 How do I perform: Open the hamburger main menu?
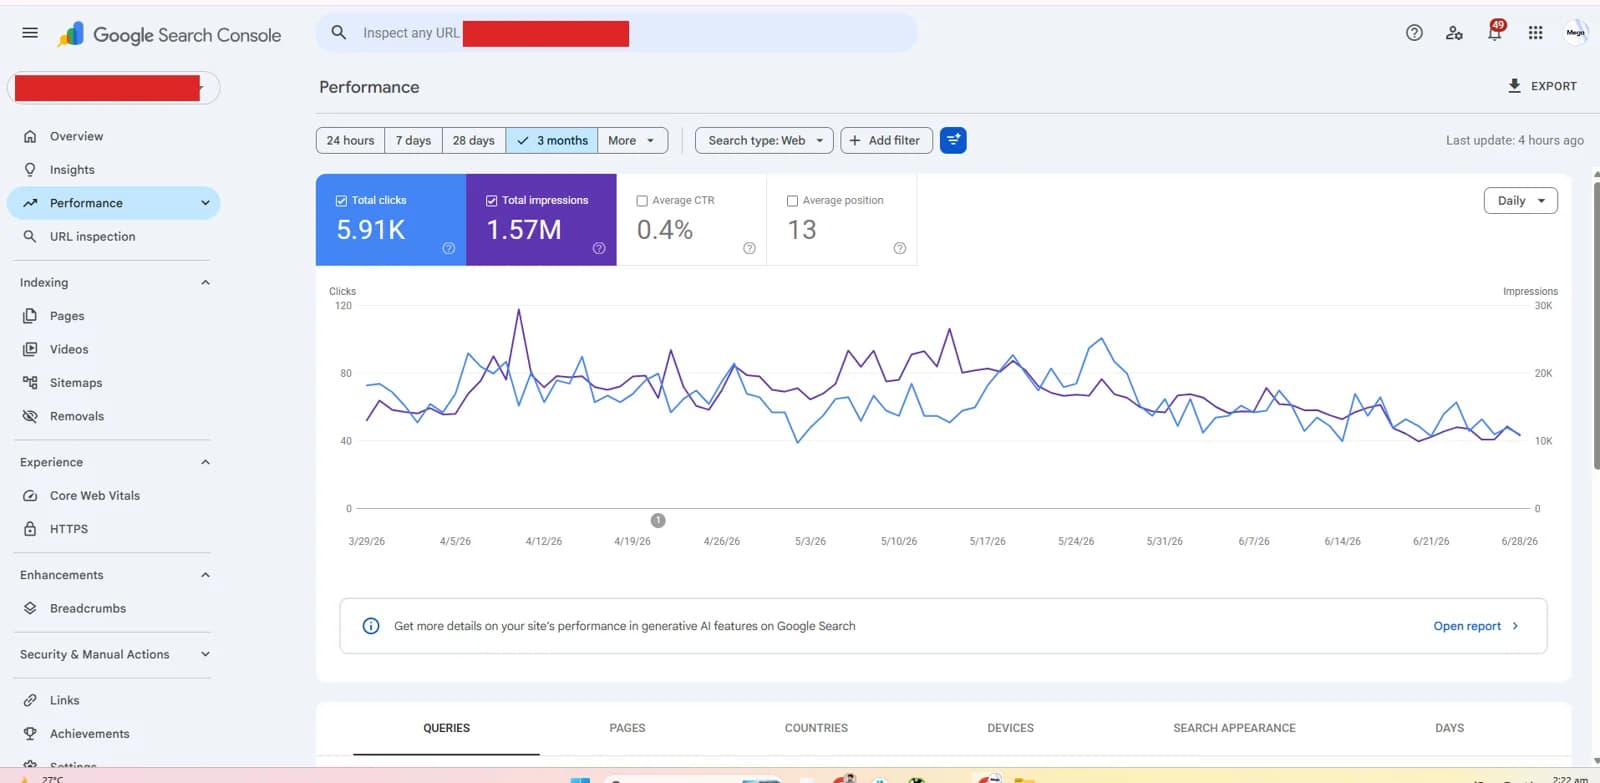point(30,33)
